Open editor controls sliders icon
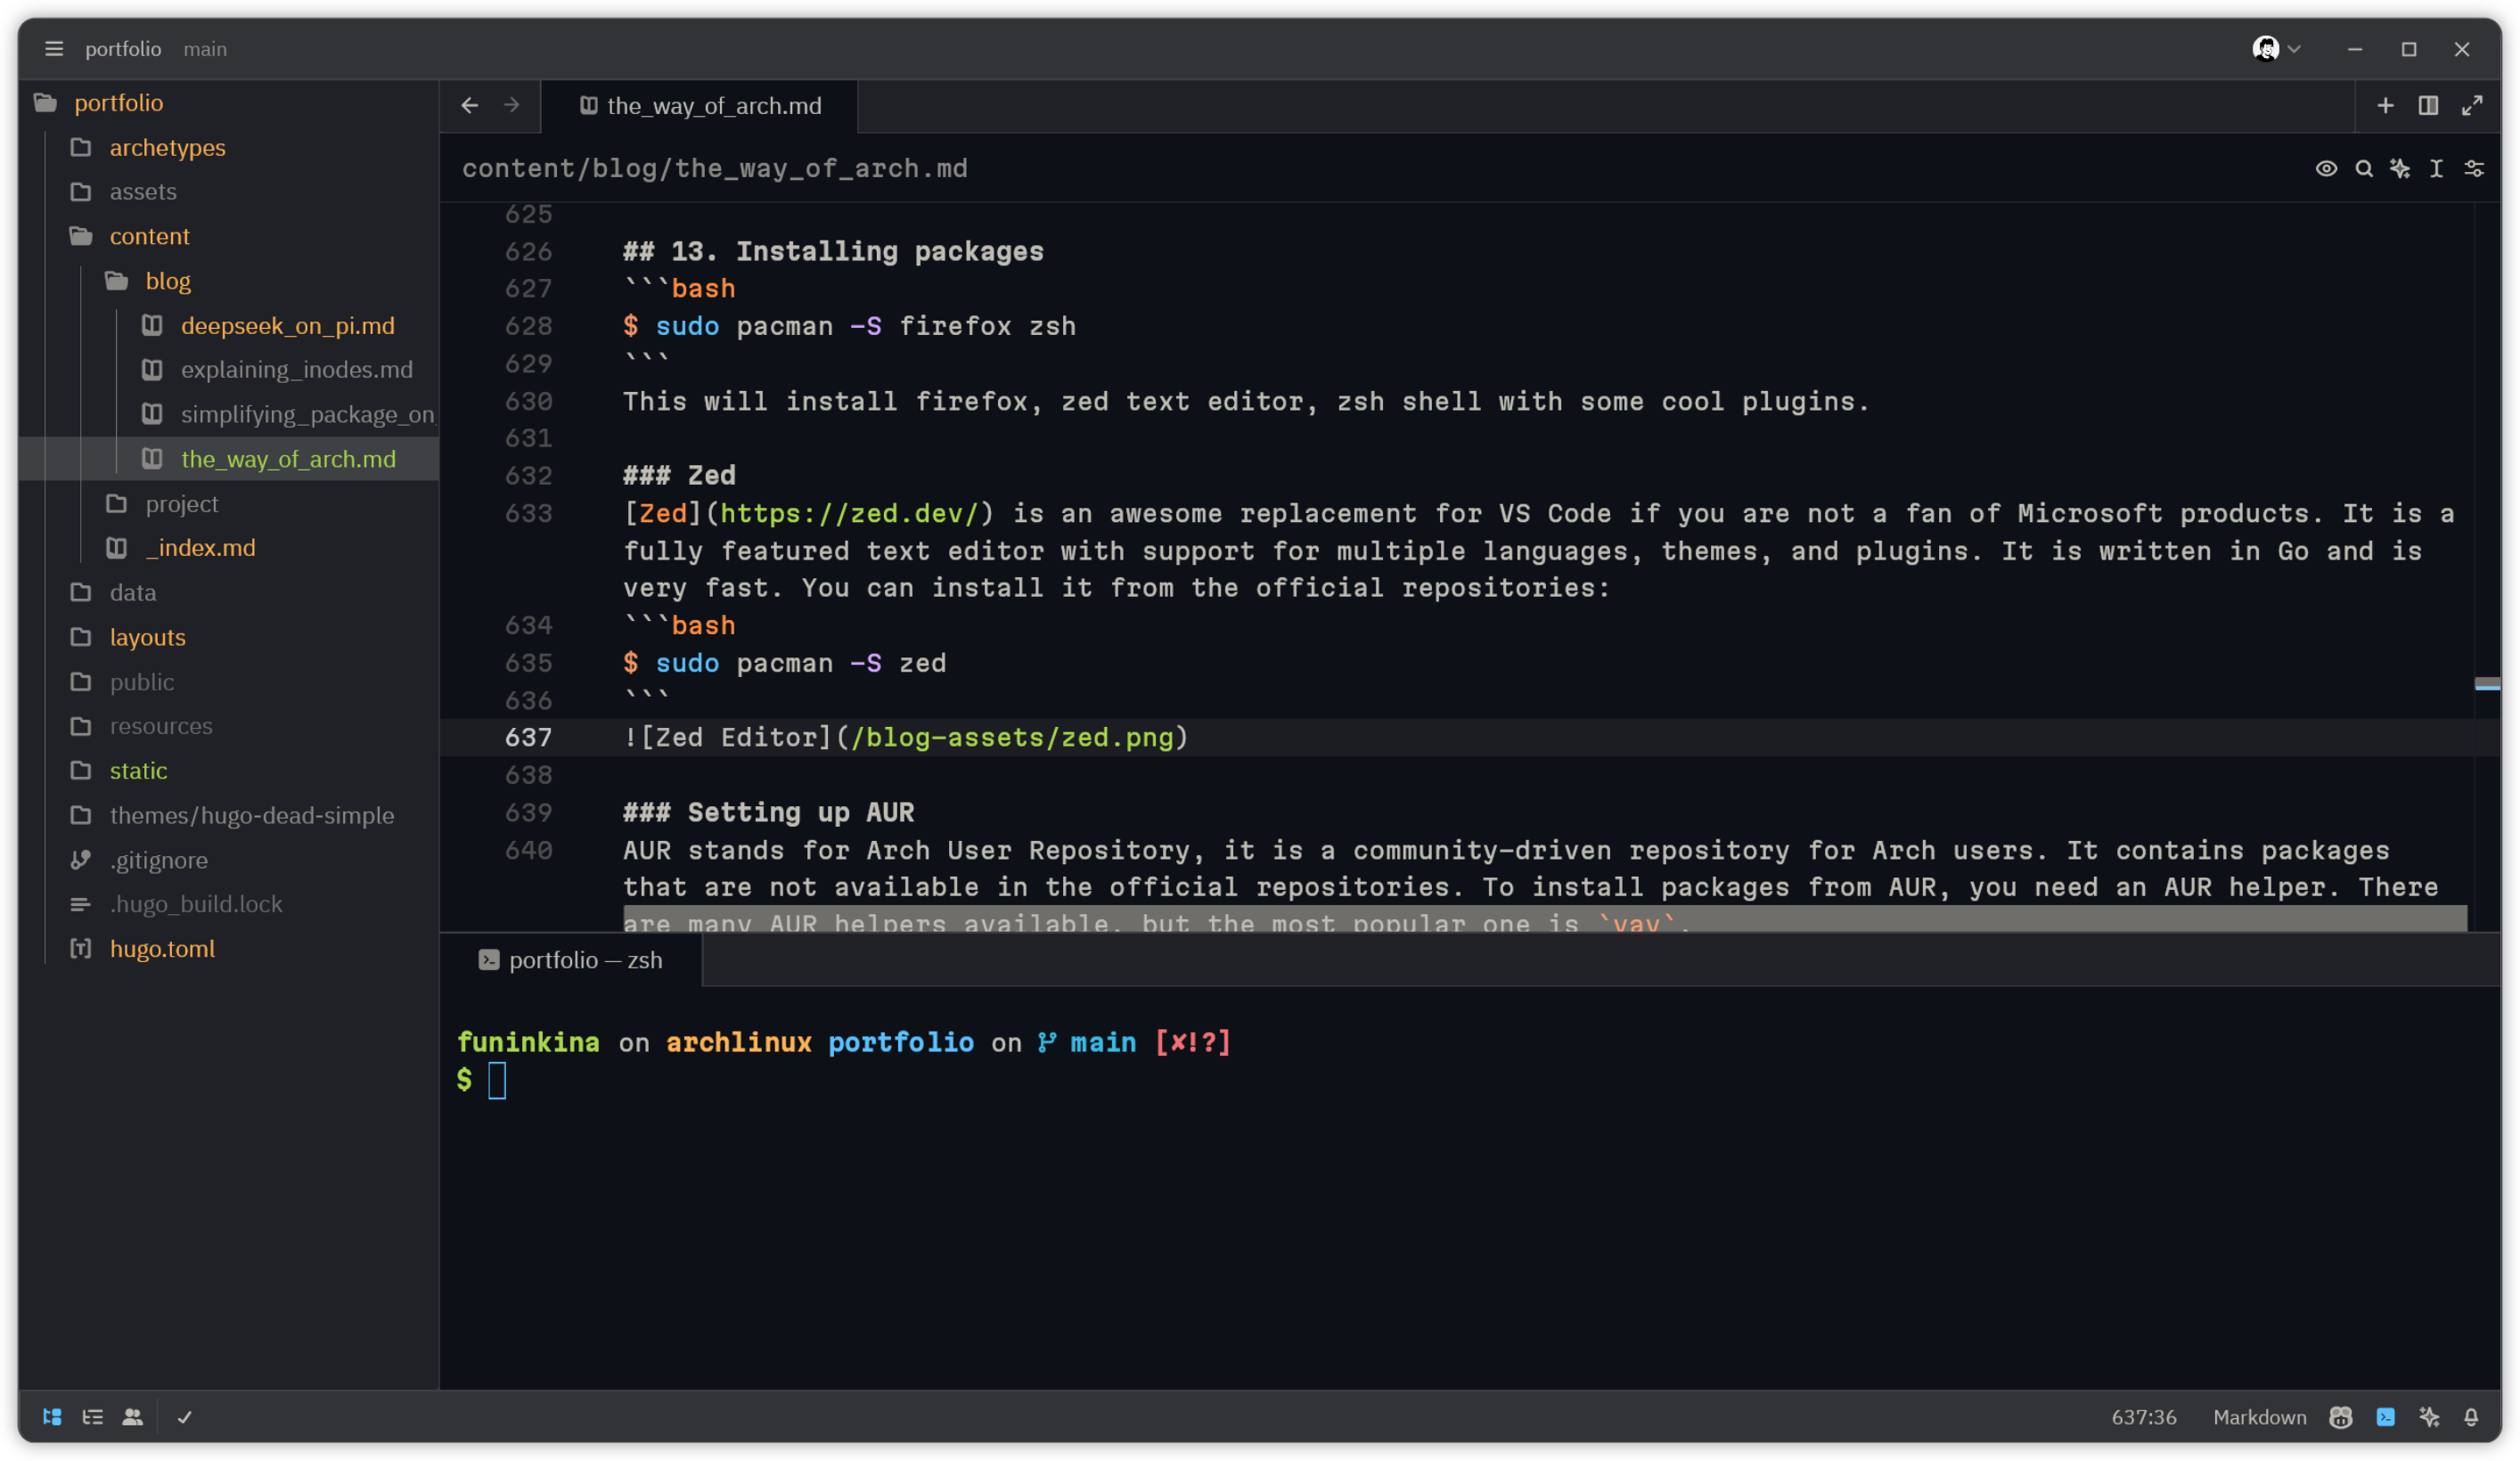This screenshot has width=2520, height=1461. coord(2474,168)
